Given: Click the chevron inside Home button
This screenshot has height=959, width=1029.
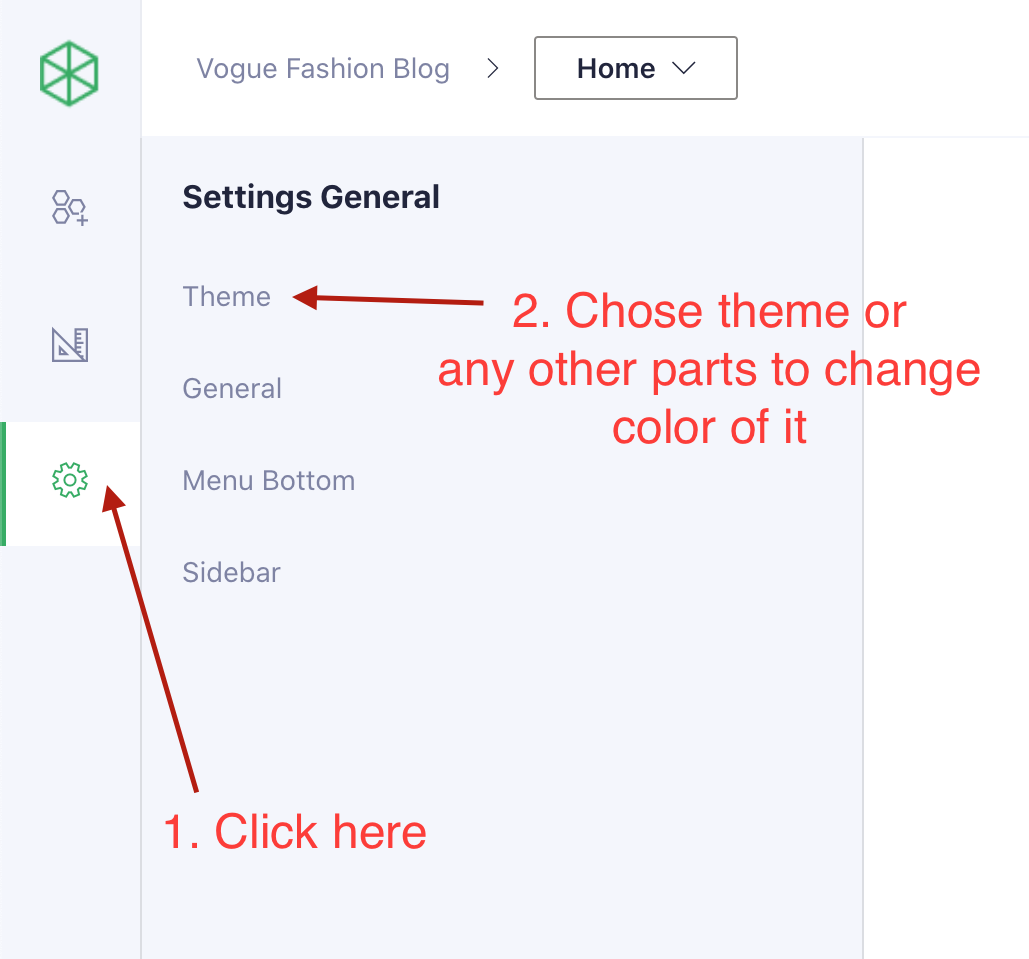Looking at the screenshot, I should [x=684, y=69].
